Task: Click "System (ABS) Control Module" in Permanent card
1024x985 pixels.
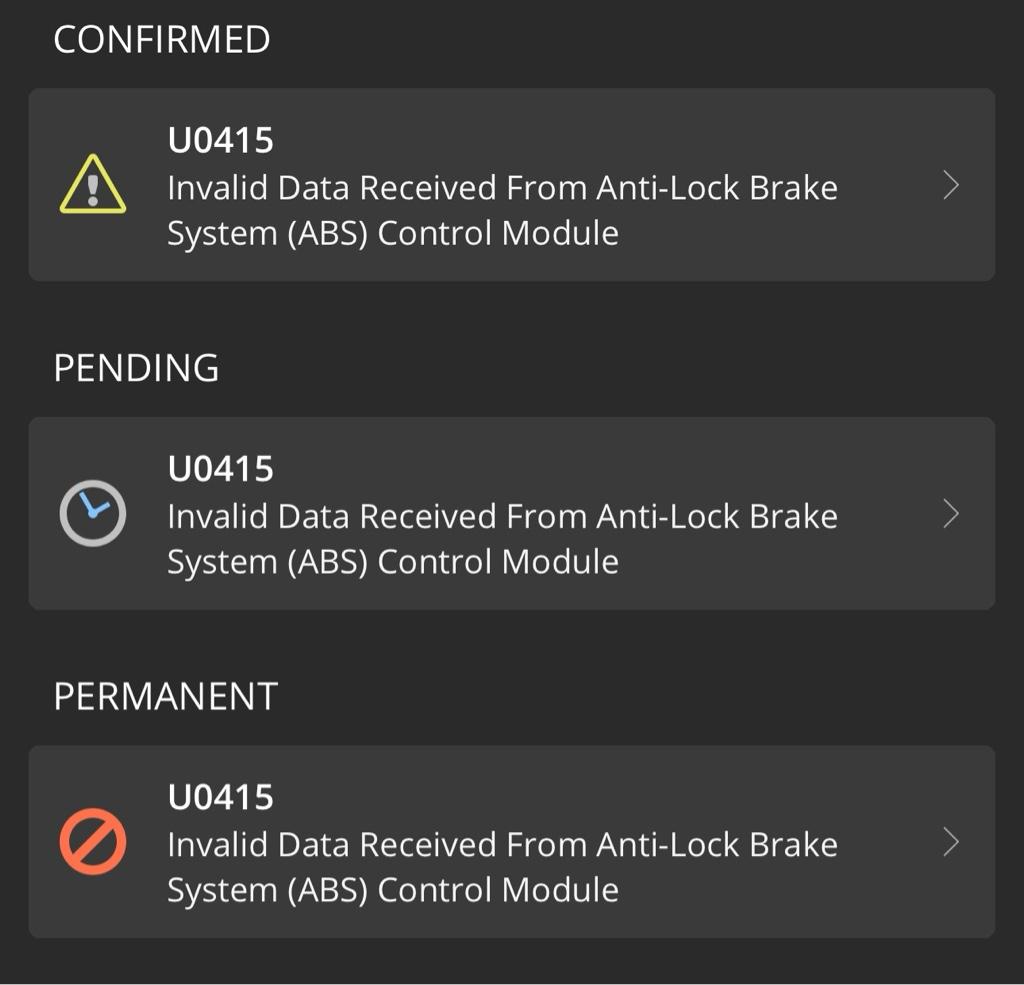Action: click(392, 890)
